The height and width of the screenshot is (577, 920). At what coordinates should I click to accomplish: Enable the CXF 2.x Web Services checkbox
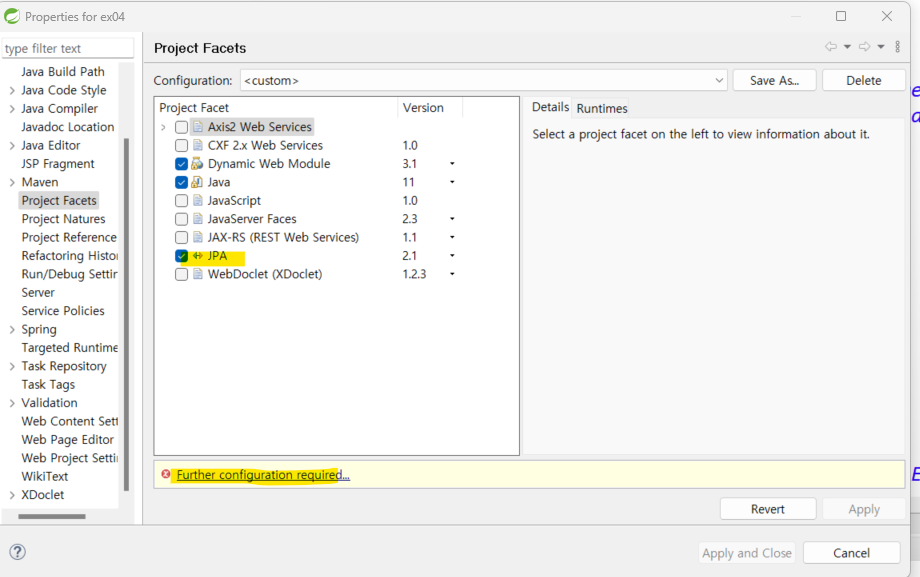(x=181, y=146)
